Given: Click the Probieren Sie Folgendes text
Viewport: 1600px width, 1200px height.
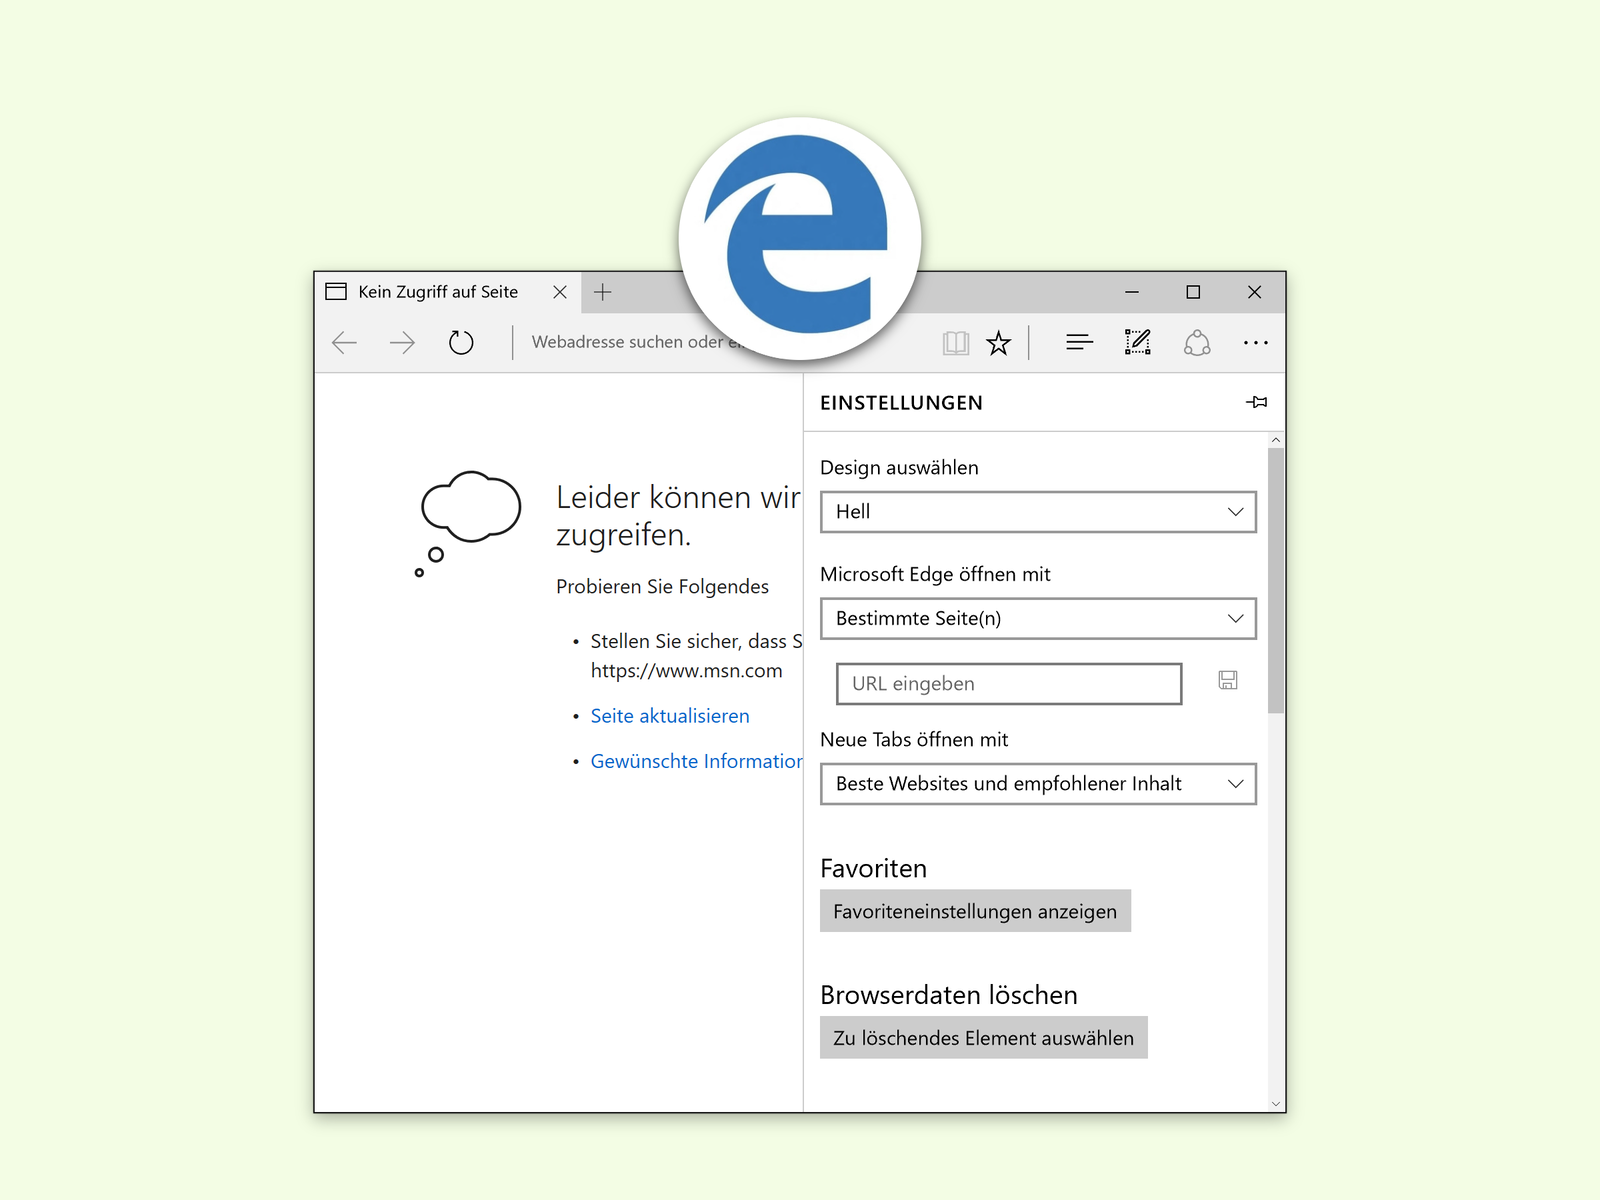Looking at the screenshot, I should [662, 587].
